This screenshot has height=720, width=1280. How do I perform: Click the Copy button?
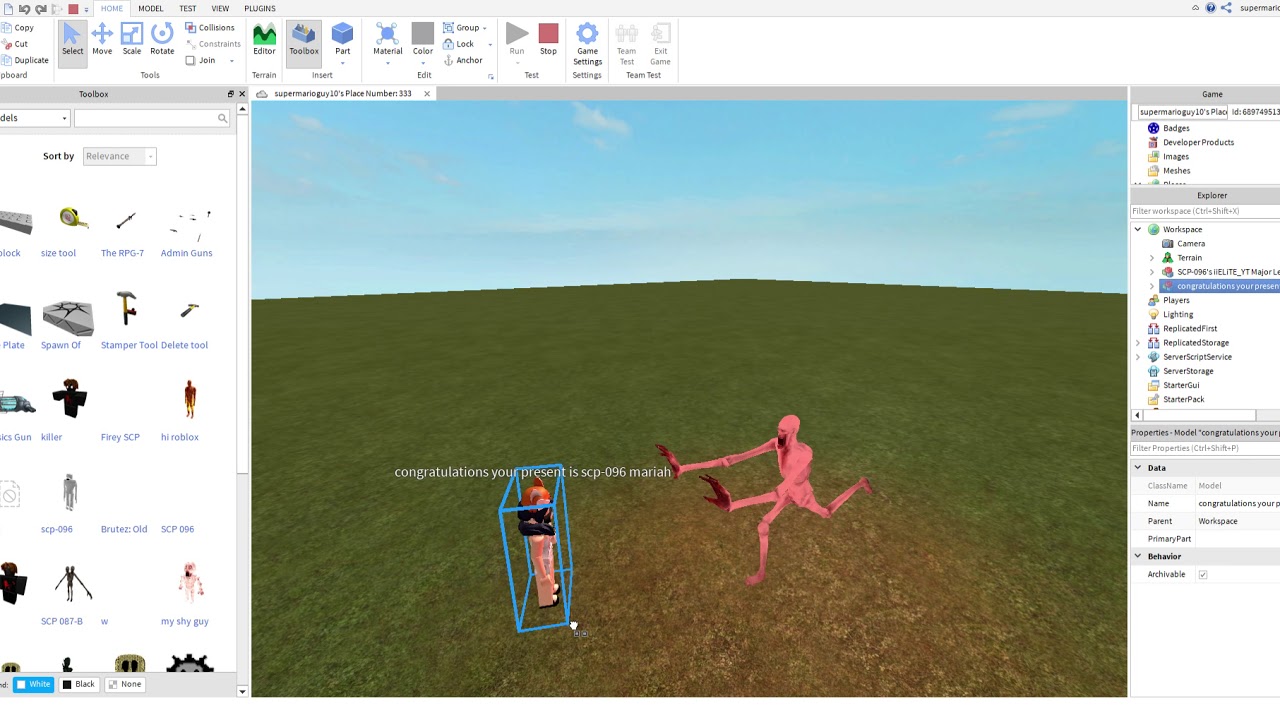(x=18, y=28)
